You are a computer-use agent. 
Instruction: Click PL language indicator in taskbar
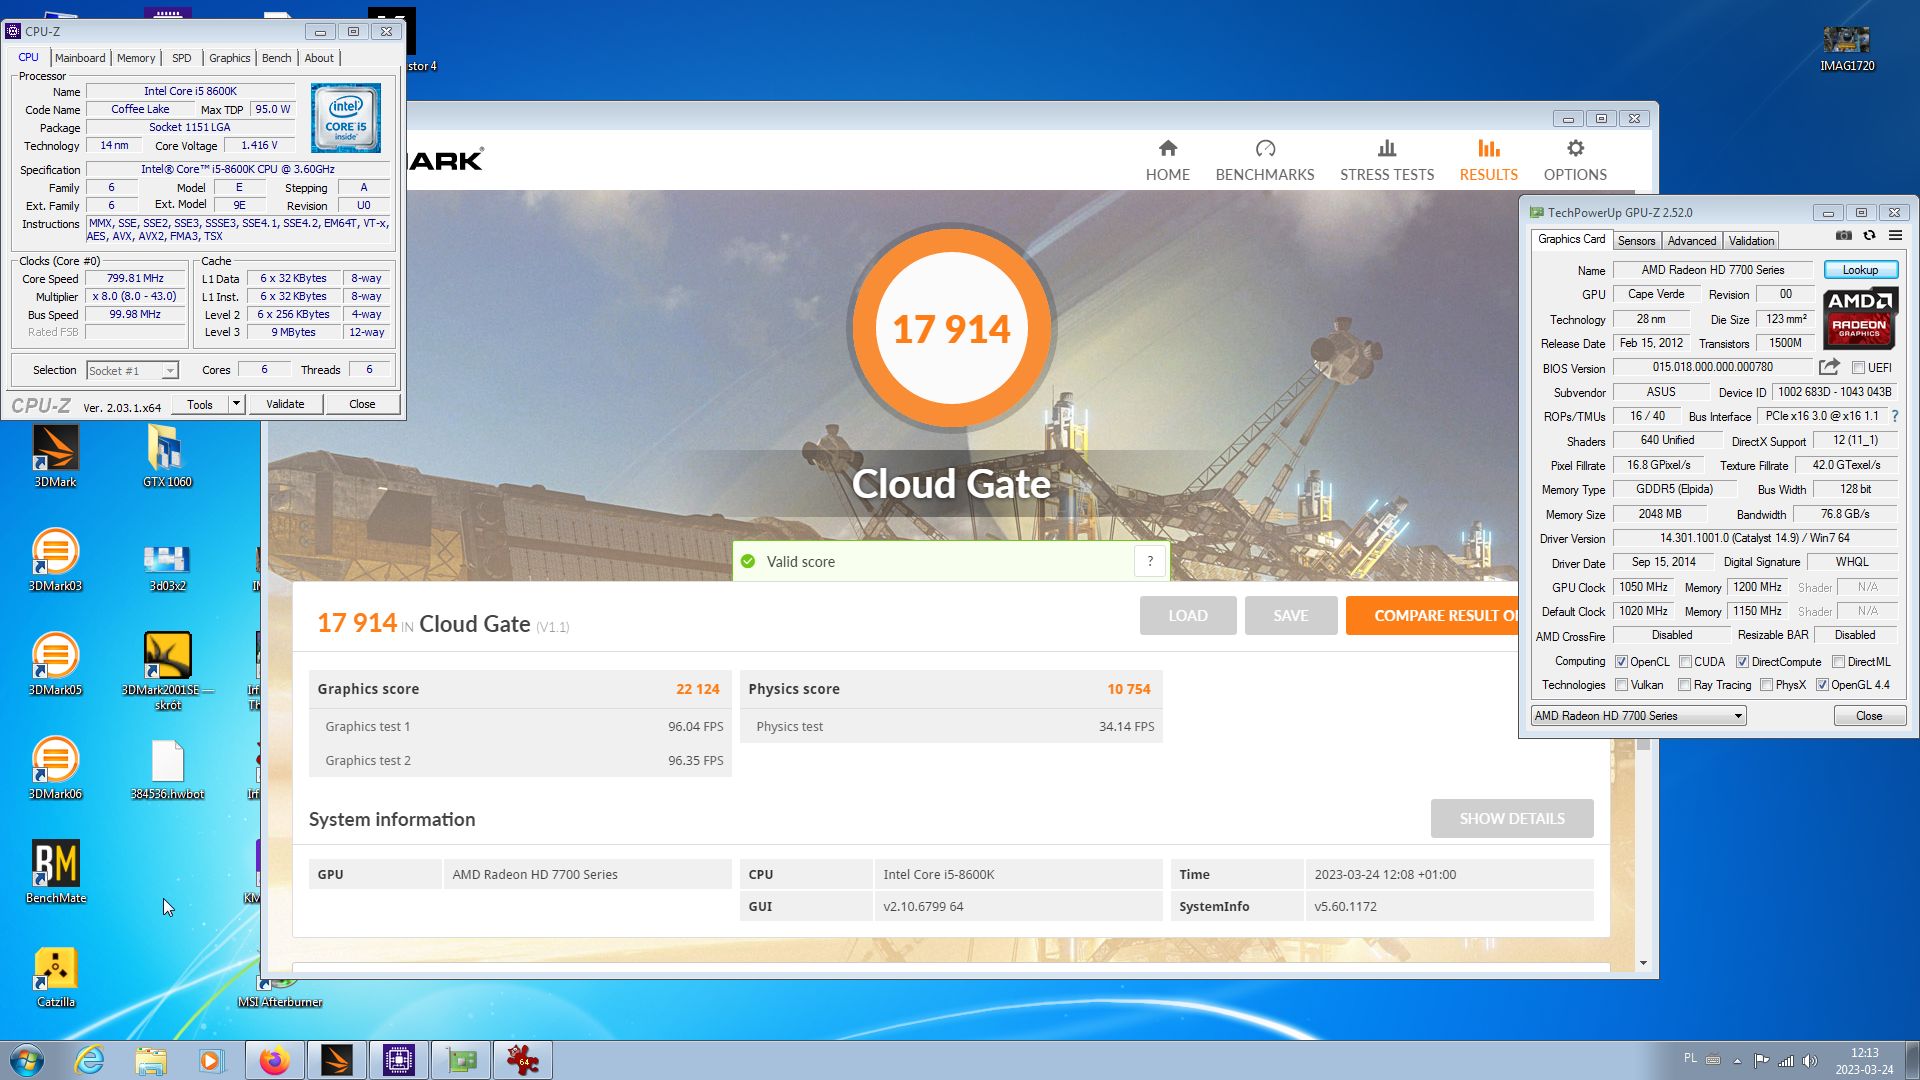click(1690, 1058)
